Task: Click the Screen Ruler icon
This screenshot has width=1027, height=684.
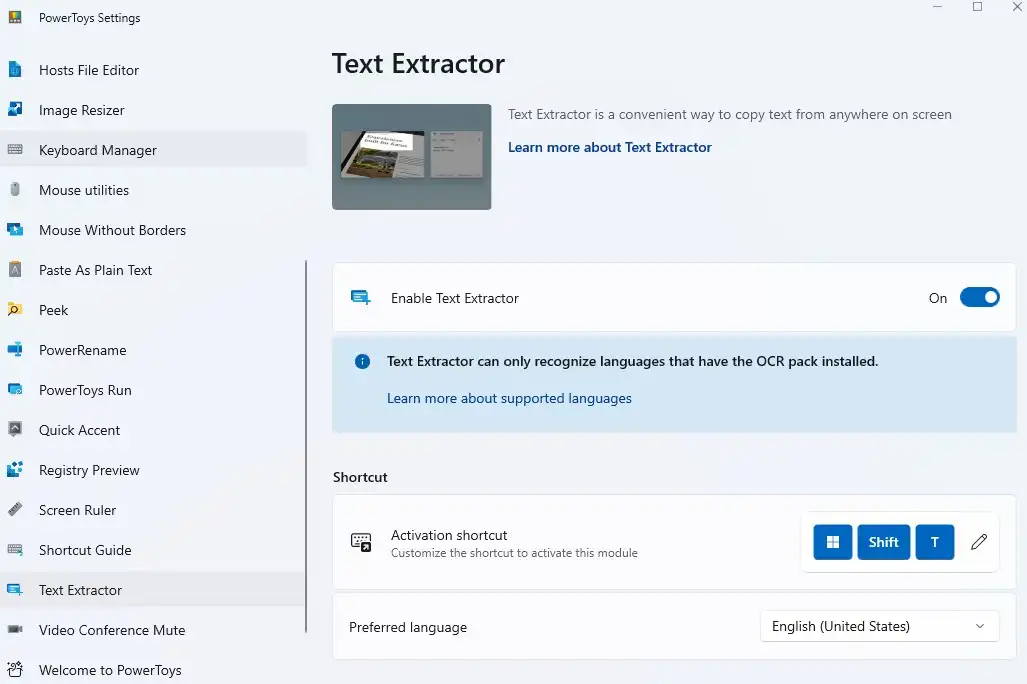Action: (15, 509)
